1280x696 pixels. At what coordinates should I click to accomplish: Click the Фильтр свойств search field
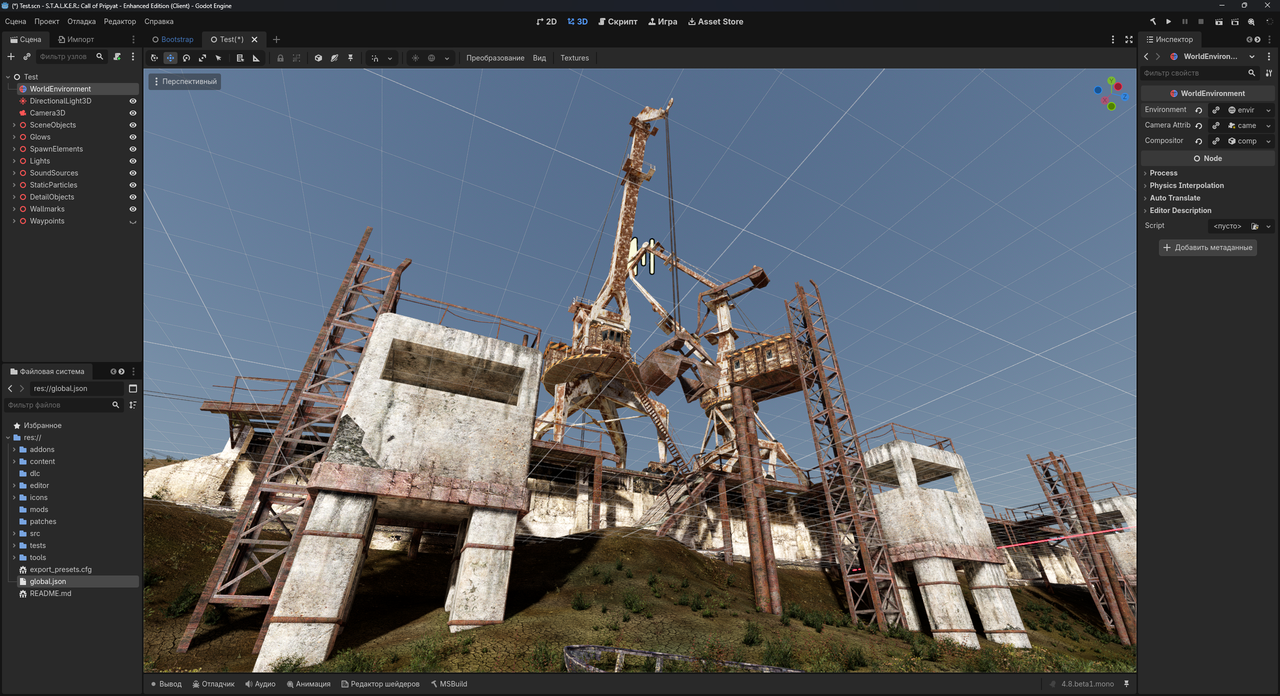[1200, 73]
